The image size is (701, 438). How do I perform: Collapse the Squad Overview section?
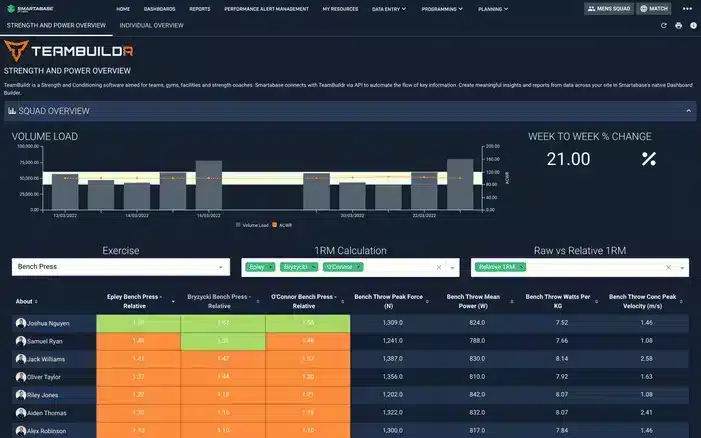tap(688, 111)
